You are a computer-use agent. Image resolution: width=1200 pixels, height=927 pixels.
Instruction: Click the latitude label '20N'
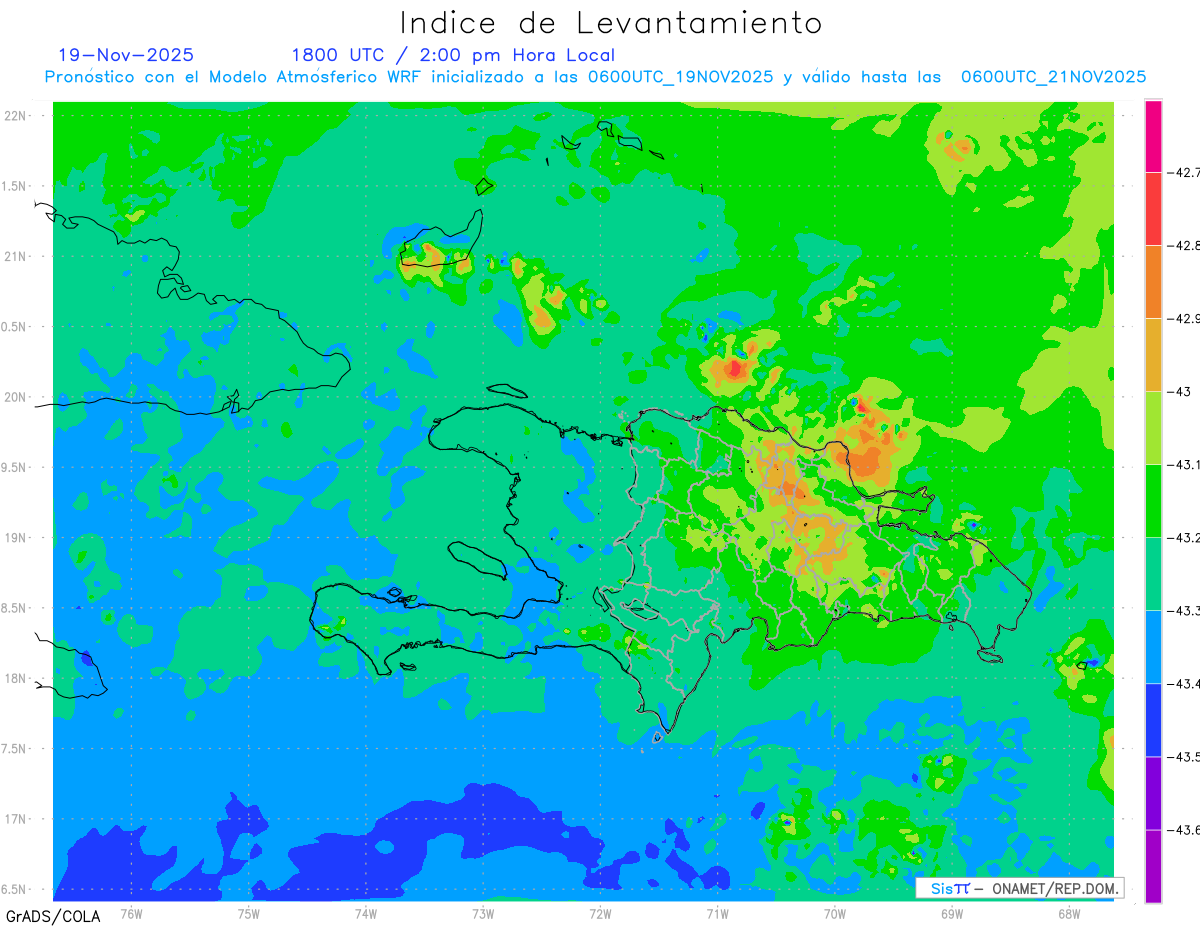point(16,397)
